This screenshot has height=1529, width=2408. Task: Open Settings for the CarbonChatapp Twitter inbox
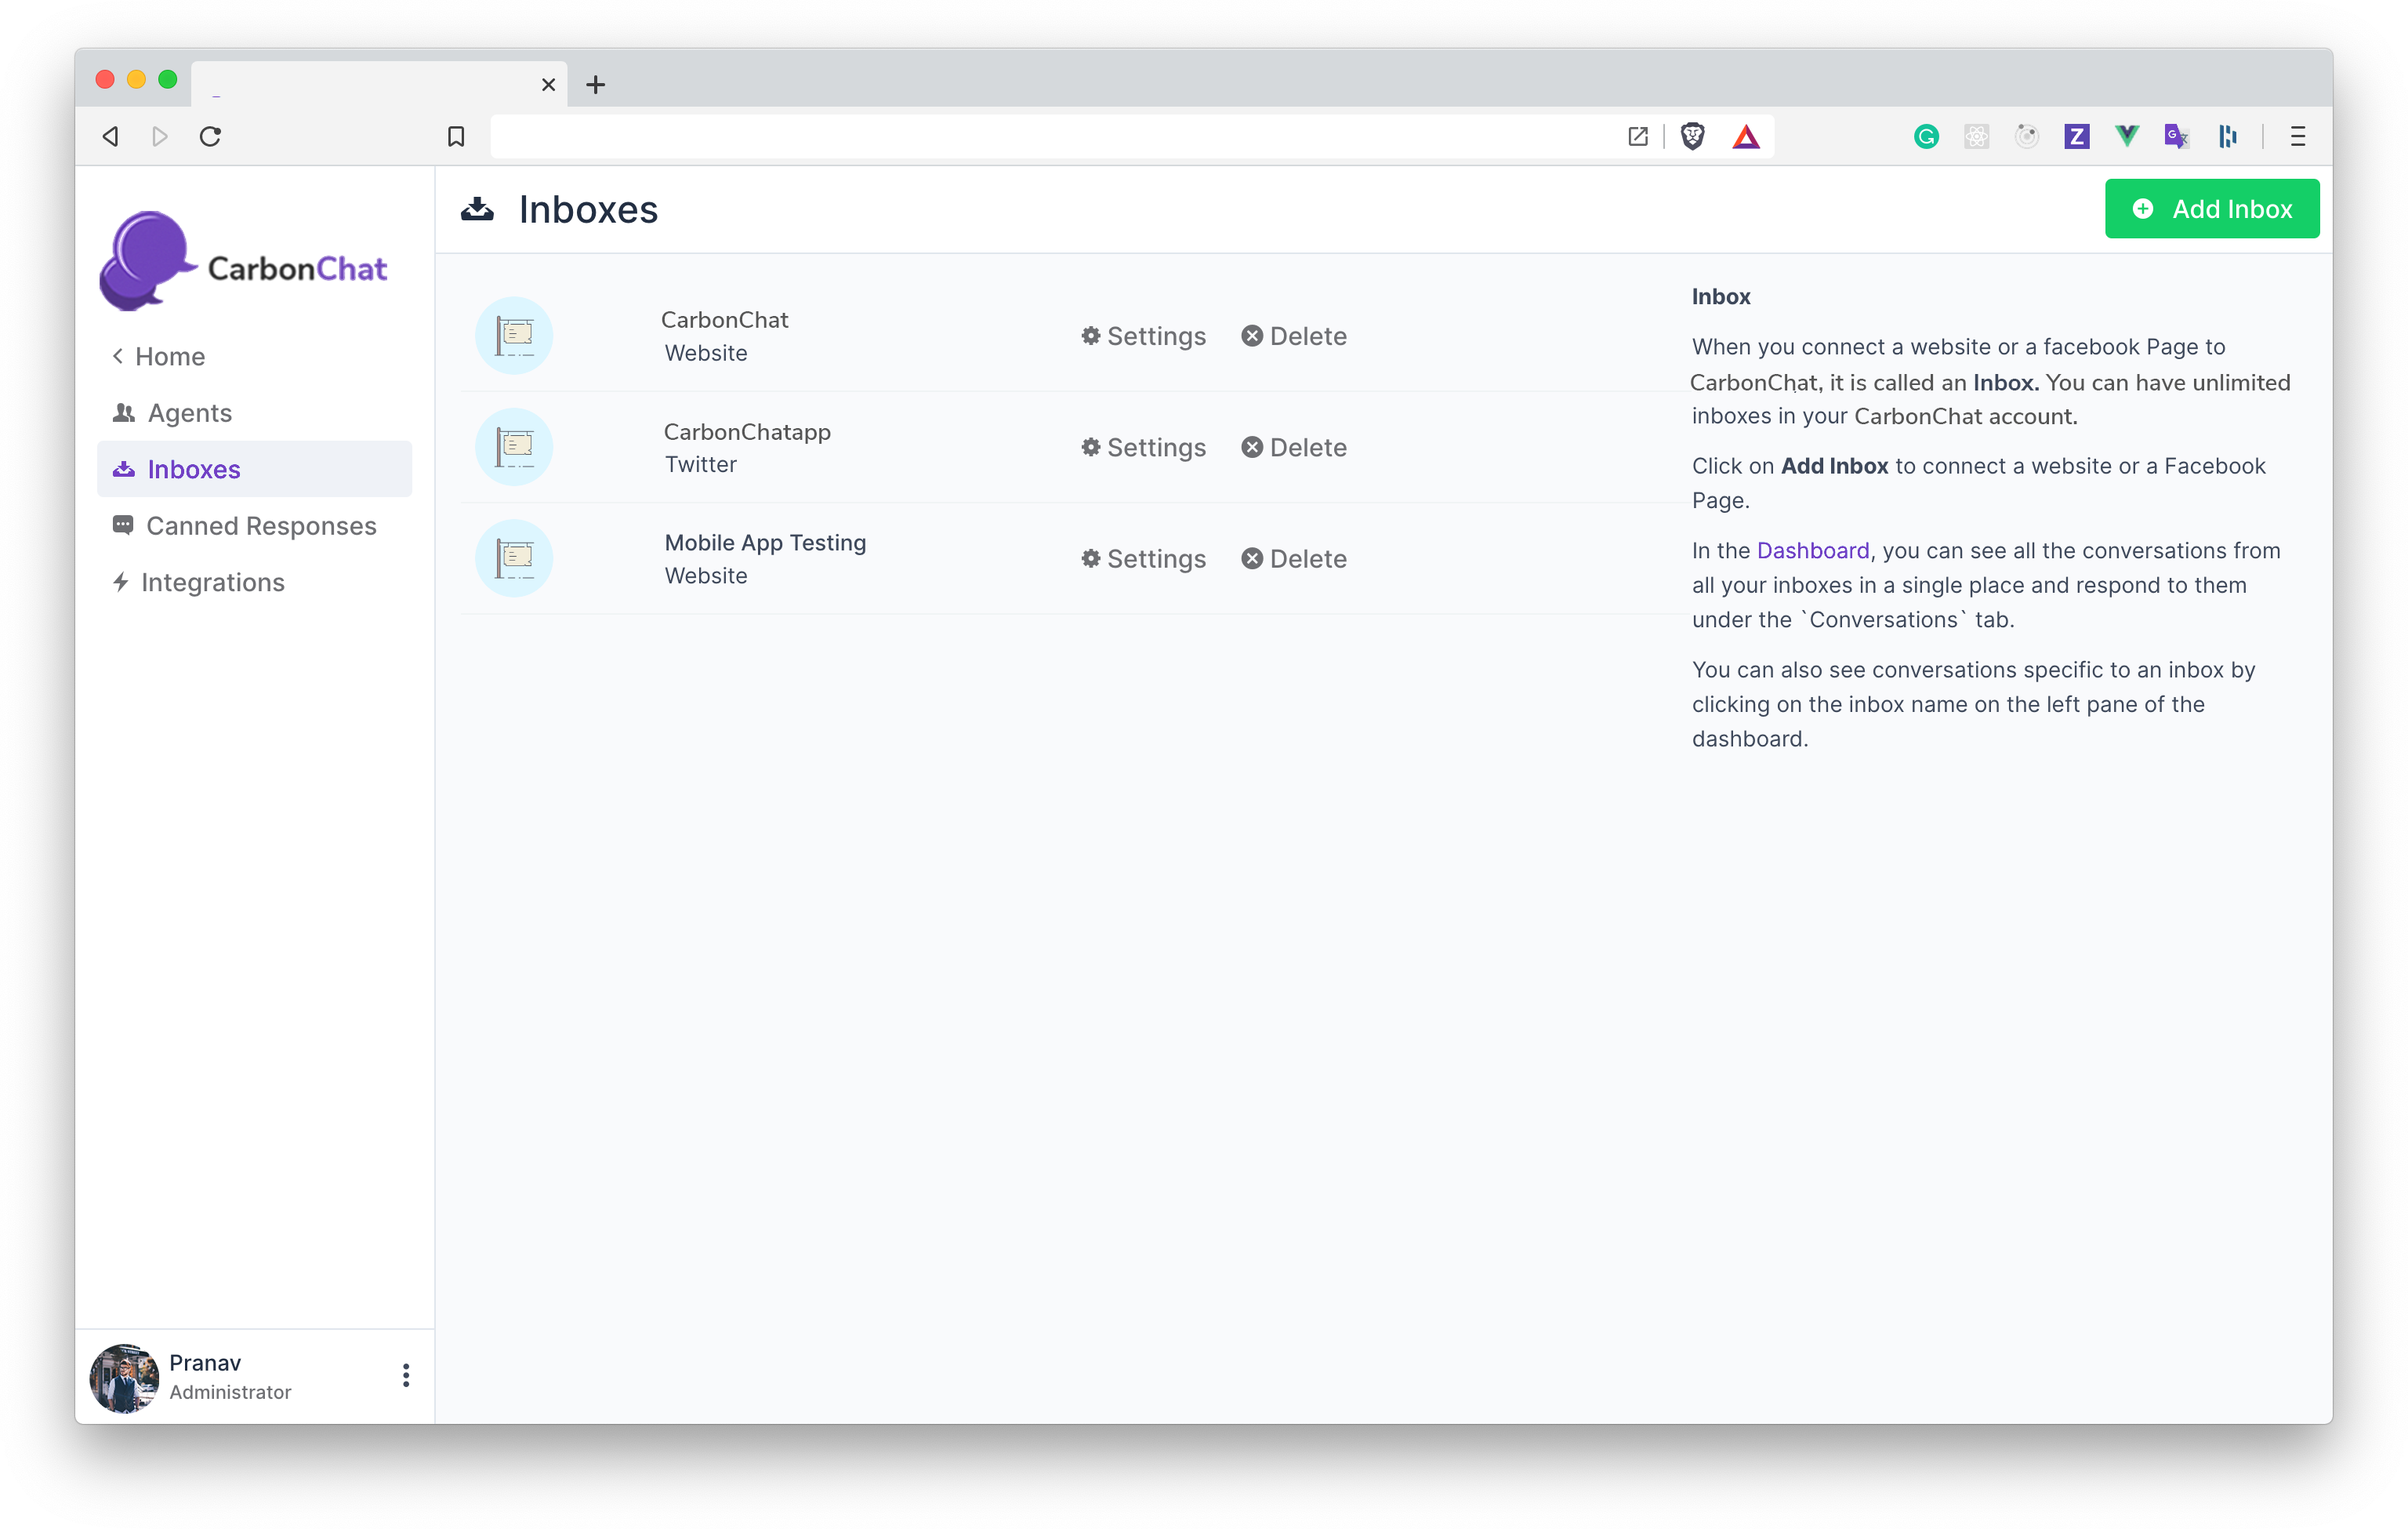tap(1143, 447)
